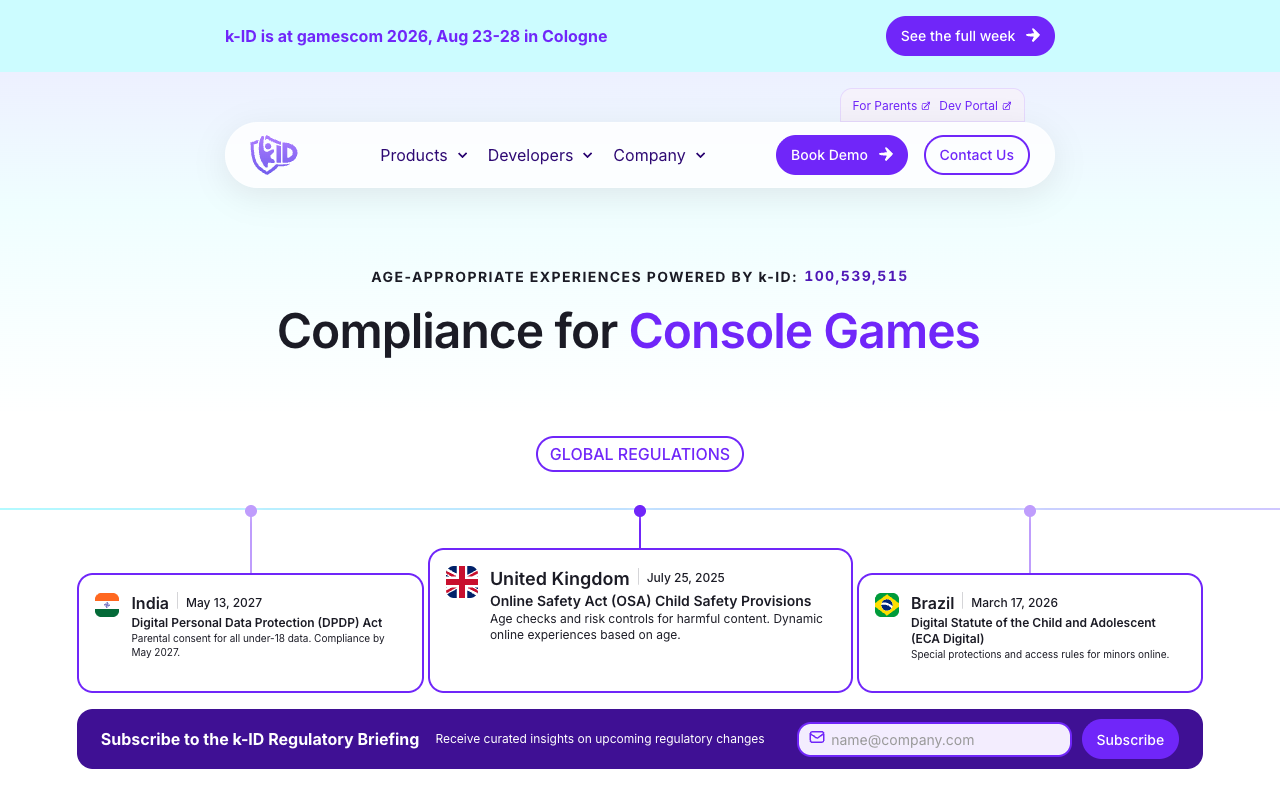This screenshot has width=1280, height=800.
Task: Expand the Developers dropdown chevron
Action: pos(588,155)
